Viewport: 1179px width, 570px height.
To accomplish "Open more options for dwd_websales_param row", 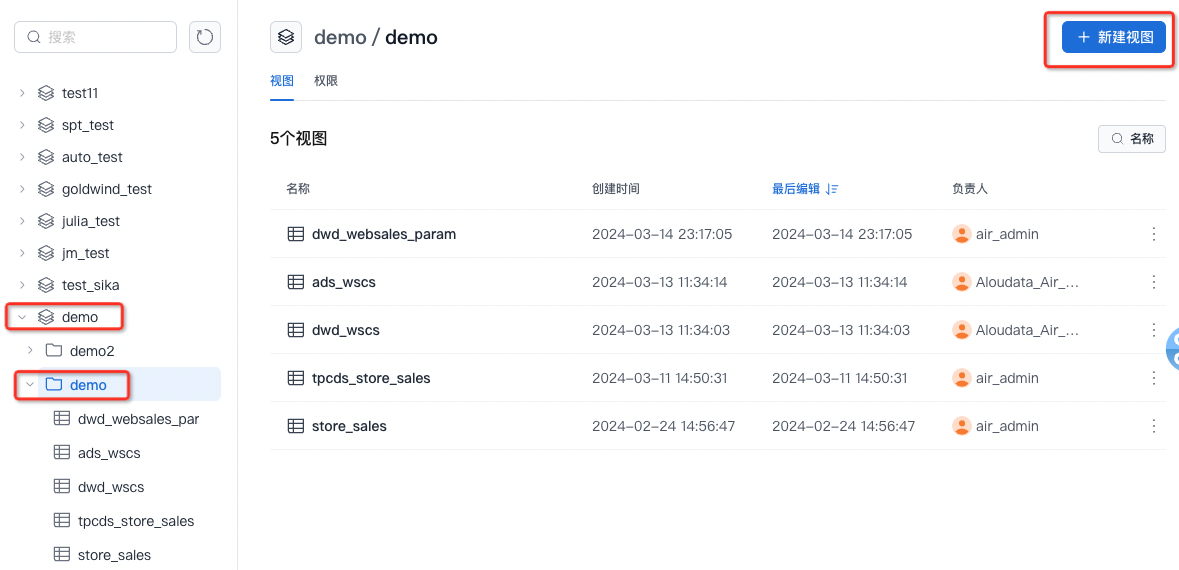I will [1153, 234].
